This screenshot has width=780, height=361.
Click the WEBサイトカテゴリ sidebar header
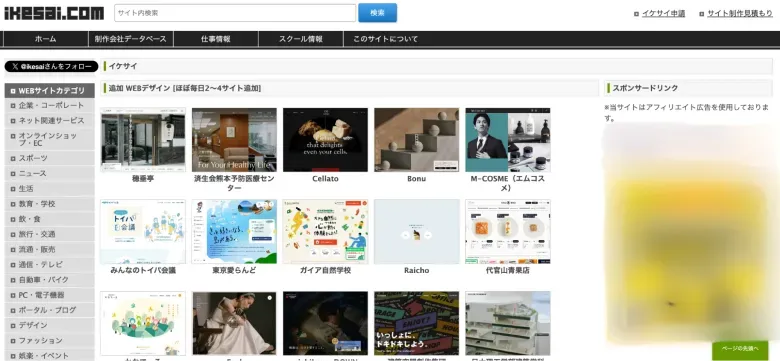pyautogui.click(x=50, y=90)
